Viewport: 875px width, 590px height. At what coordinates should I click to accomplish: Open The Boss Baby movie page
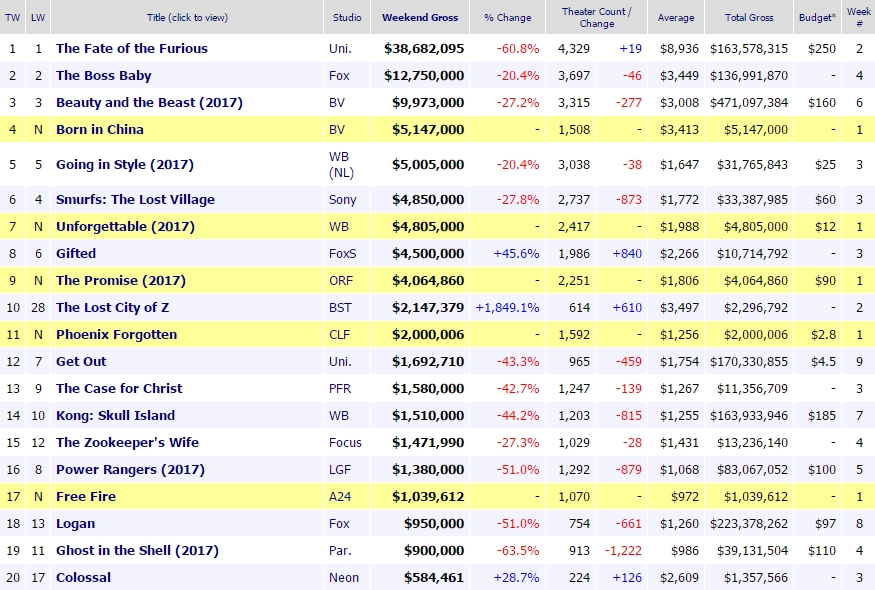point(104,75)
